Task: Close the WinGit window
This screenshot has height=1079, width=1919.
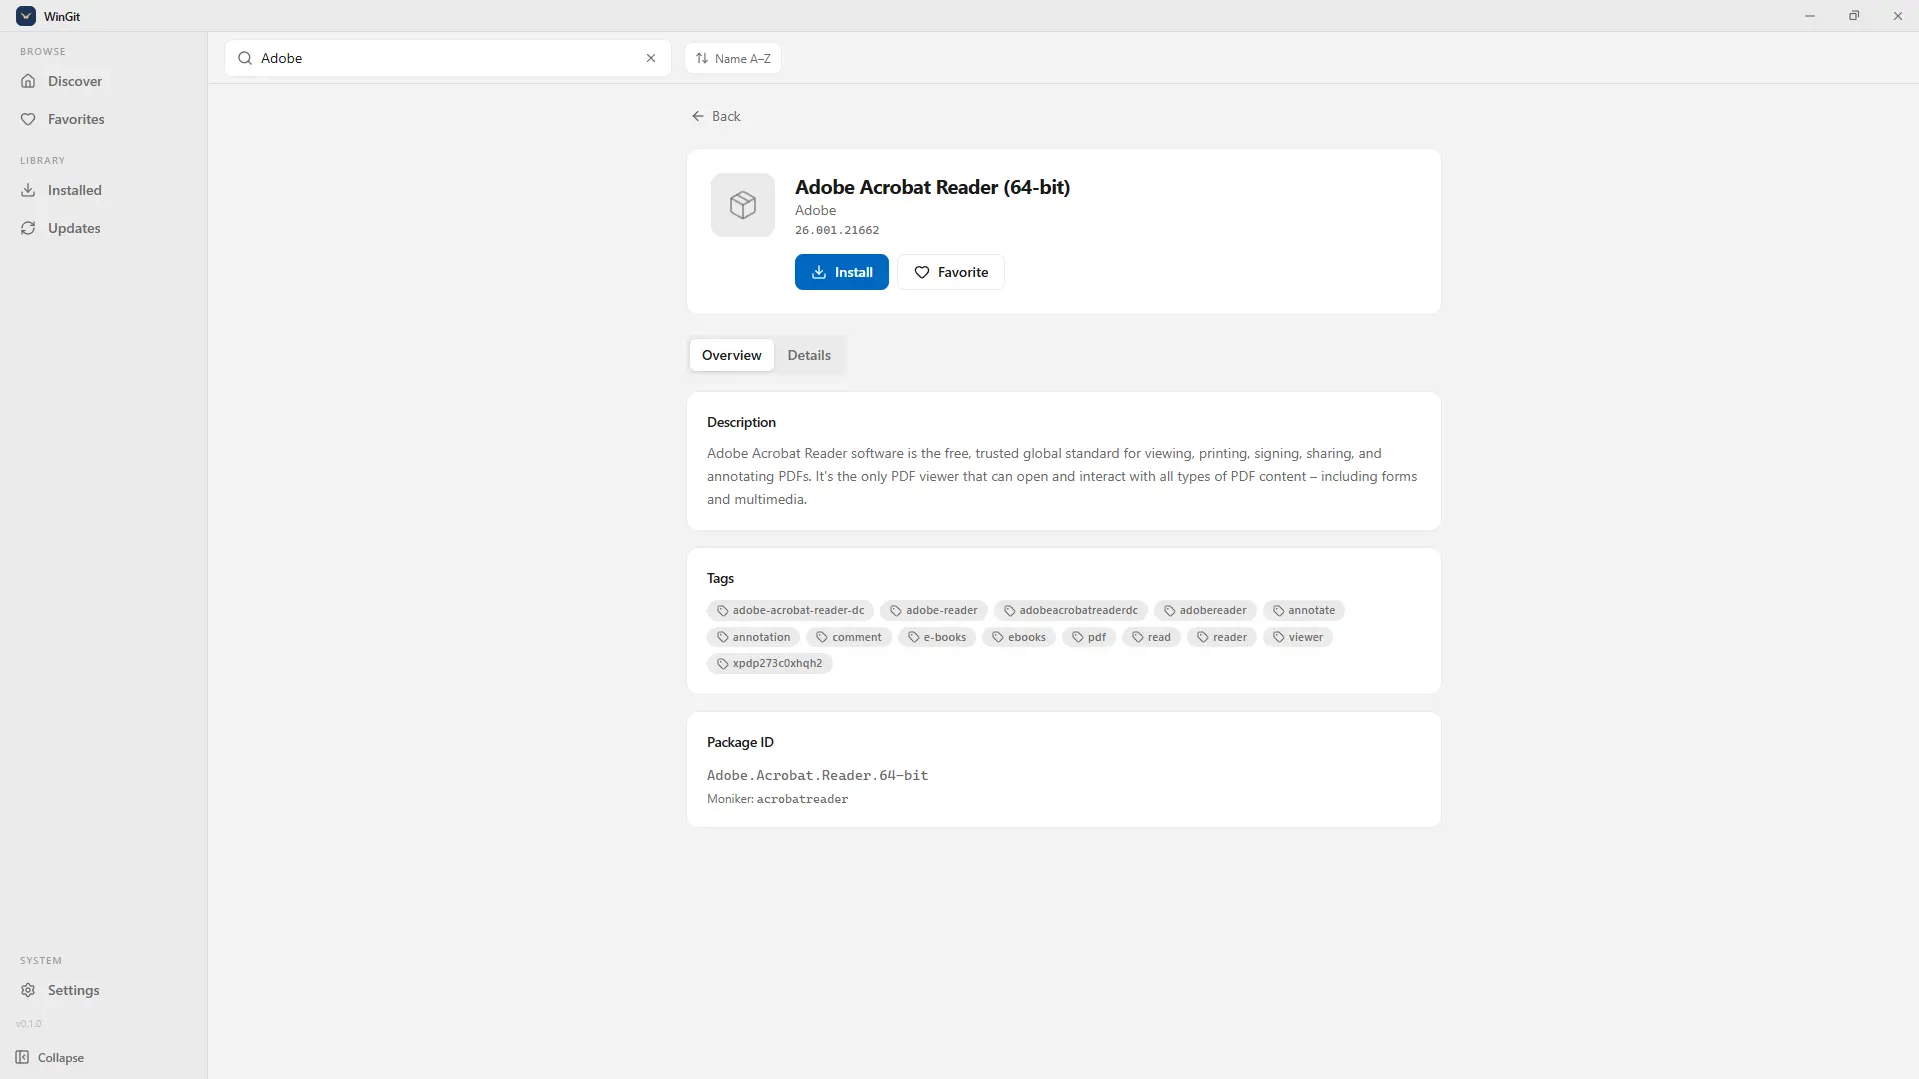Action: (x=1897, y=16)
